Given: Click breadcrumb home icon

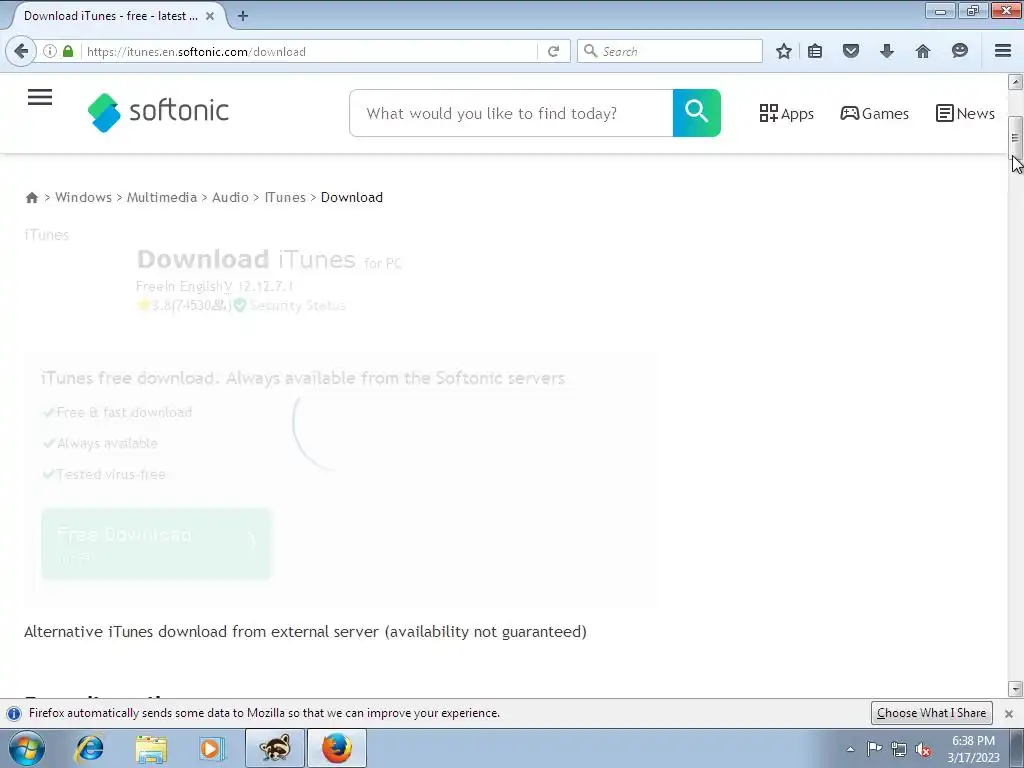Looking at the screenshot, I should click(31, 197).
